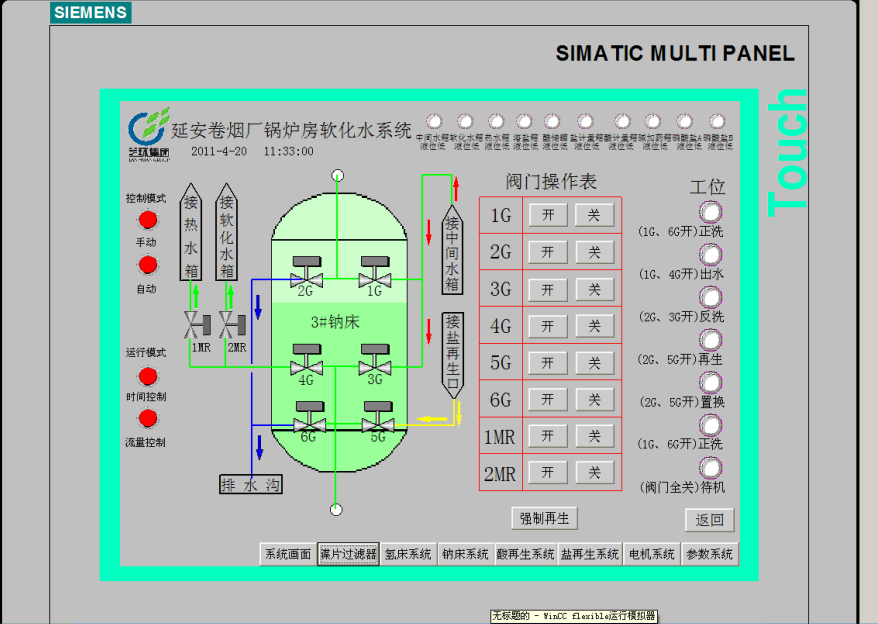The width and height of the screenshot is (878, 624).
Task: Click the 2G valve symbol
Action: 306,271
